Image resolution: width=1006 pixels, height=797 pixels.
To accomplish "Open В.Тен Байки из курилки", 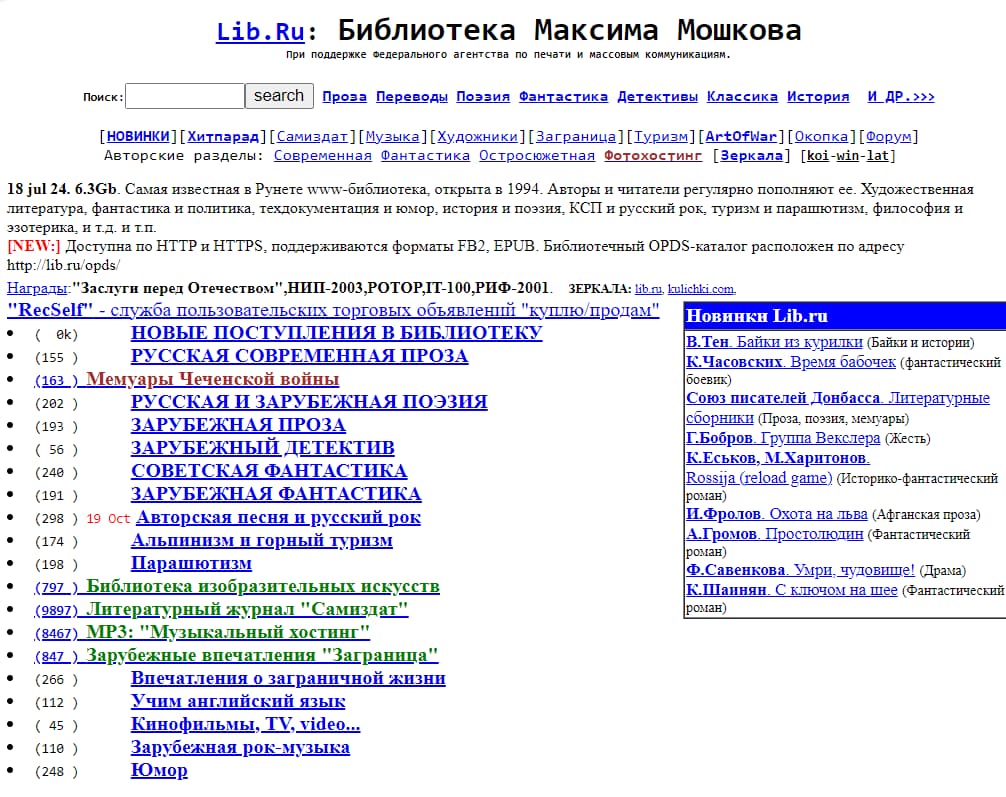I will (x=774, y=342).
